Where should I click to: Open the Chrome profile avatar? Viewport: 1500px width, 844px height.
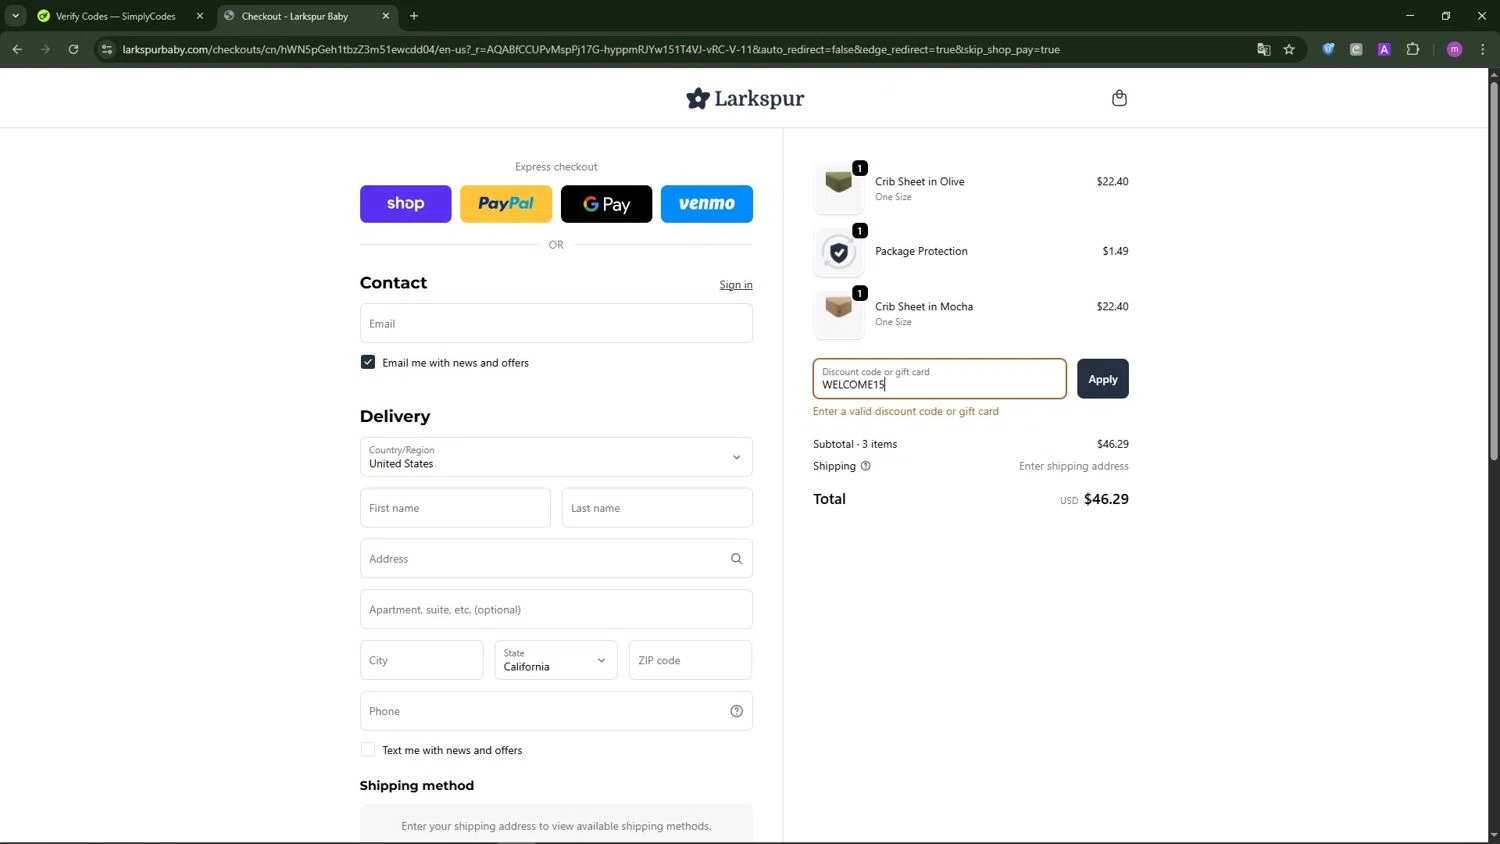(1454, 49)
